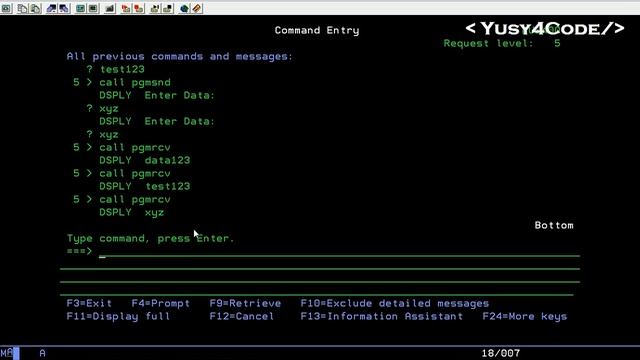Click the F4=Prompt function key label
This screenshot has height=360, width=640.
pyautogui.click(x=161, y=303)
